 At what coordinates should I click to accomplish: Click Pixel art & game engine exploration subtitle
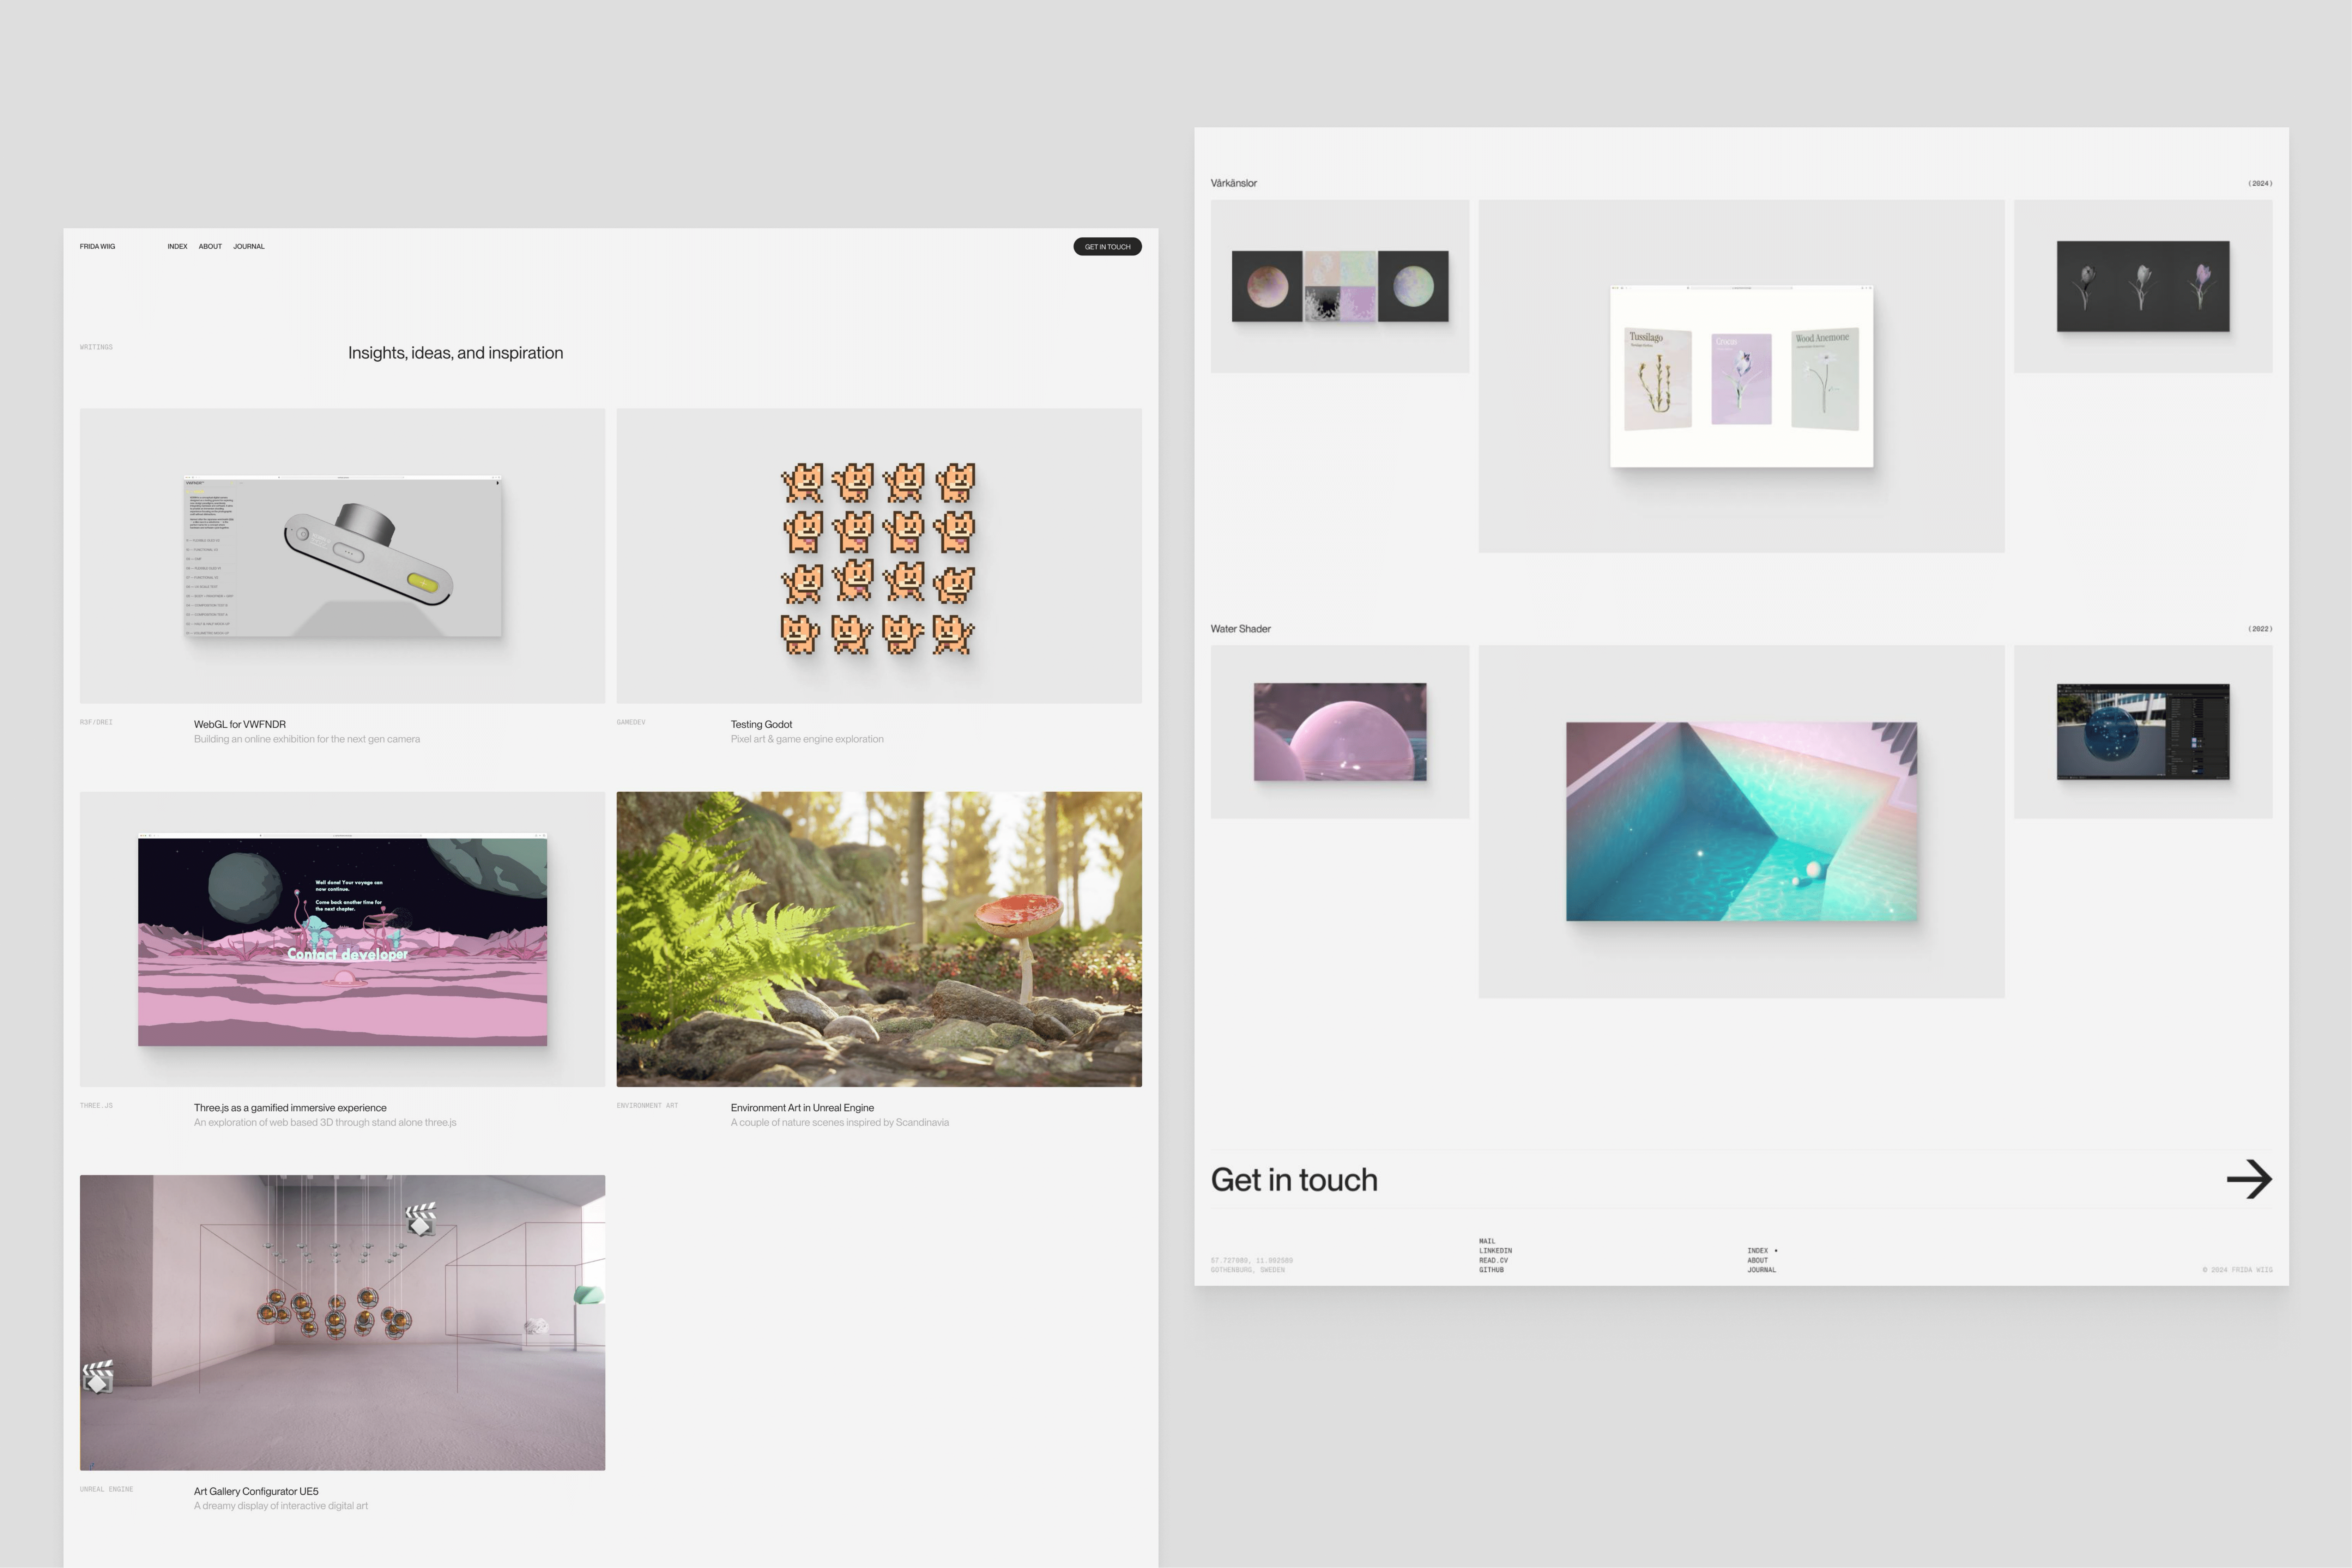(x=807, y=739)
